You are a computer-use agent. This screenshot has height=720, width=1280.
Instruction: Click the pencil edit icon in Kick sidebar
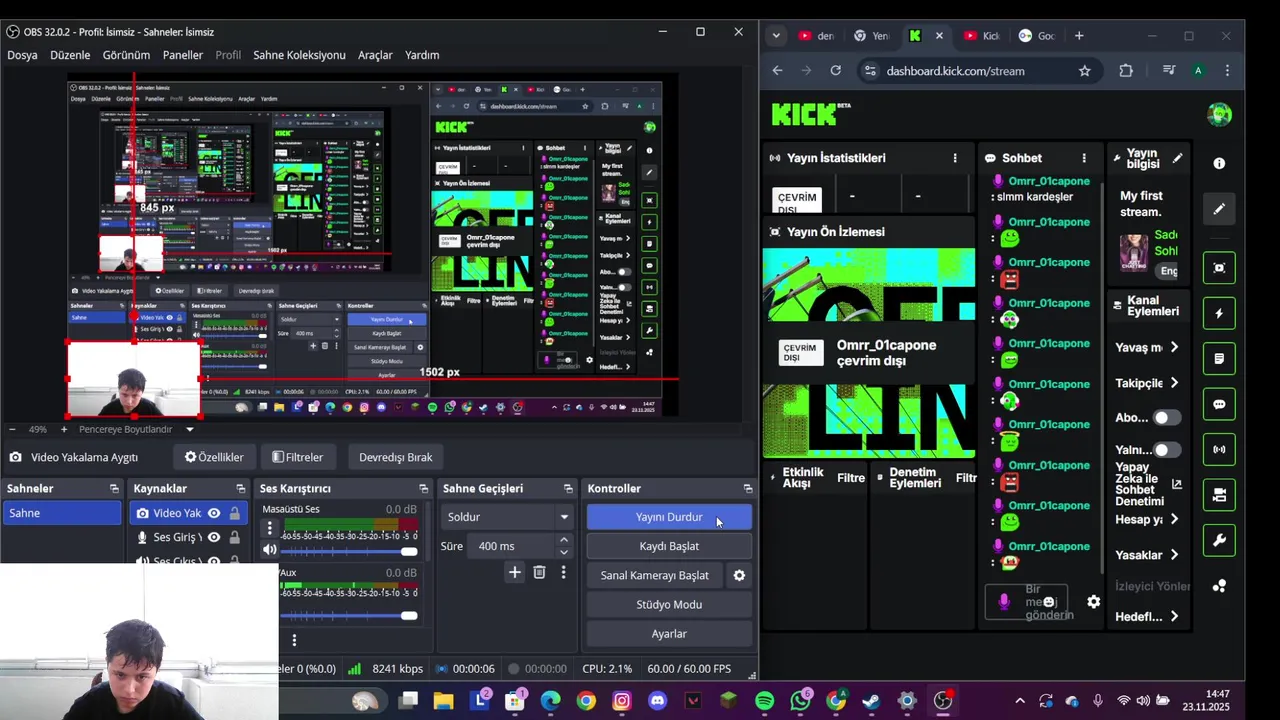(x=1219, y=209)
